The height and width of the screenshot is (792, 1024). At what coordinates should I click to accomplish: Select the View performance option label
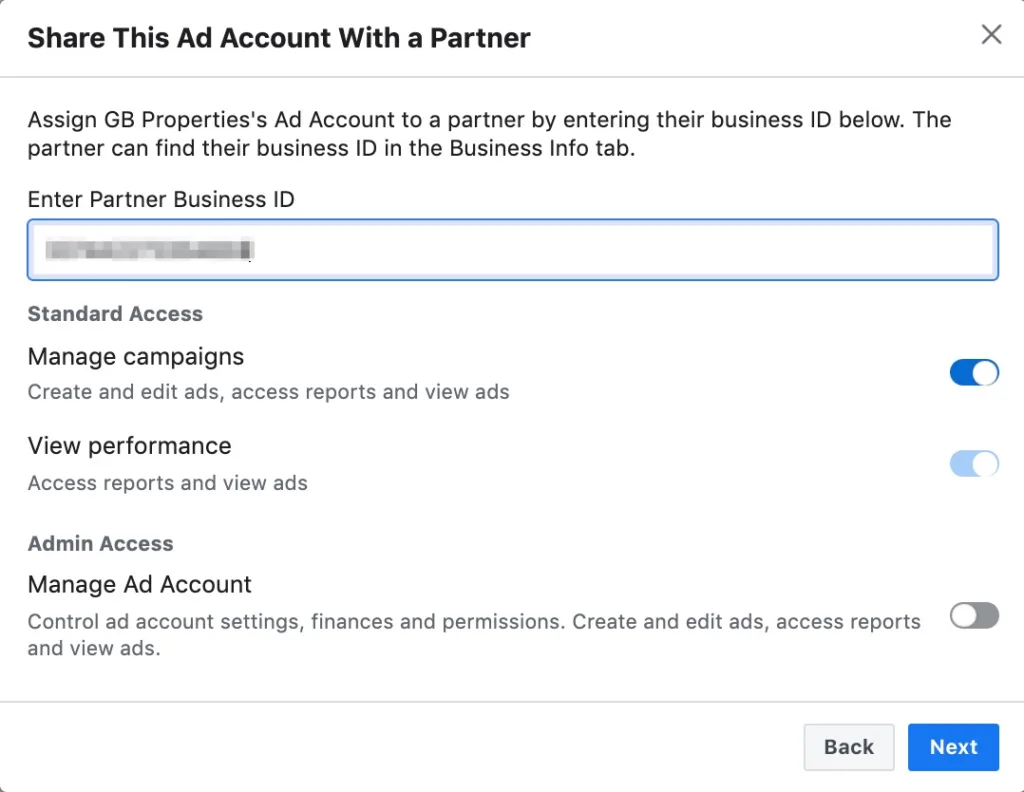pyautogui.click(x=129, y=446)
